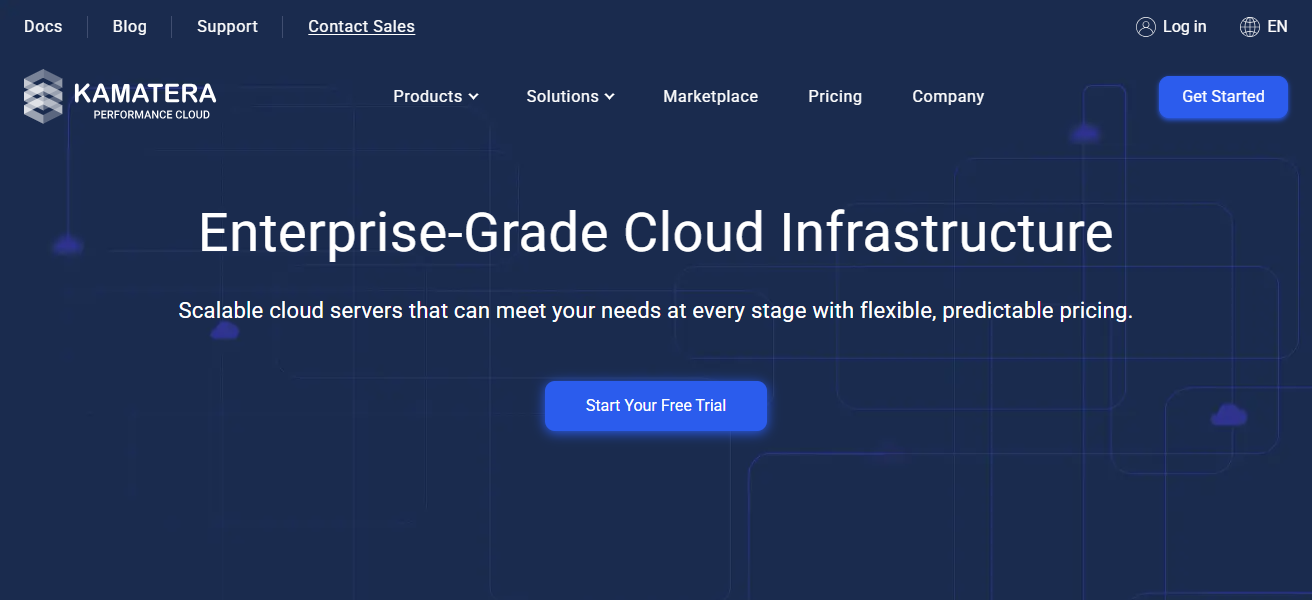Open the Pricing page
Image resolution: width=1312 pixels, height=600 pixels.
[834, 97]
